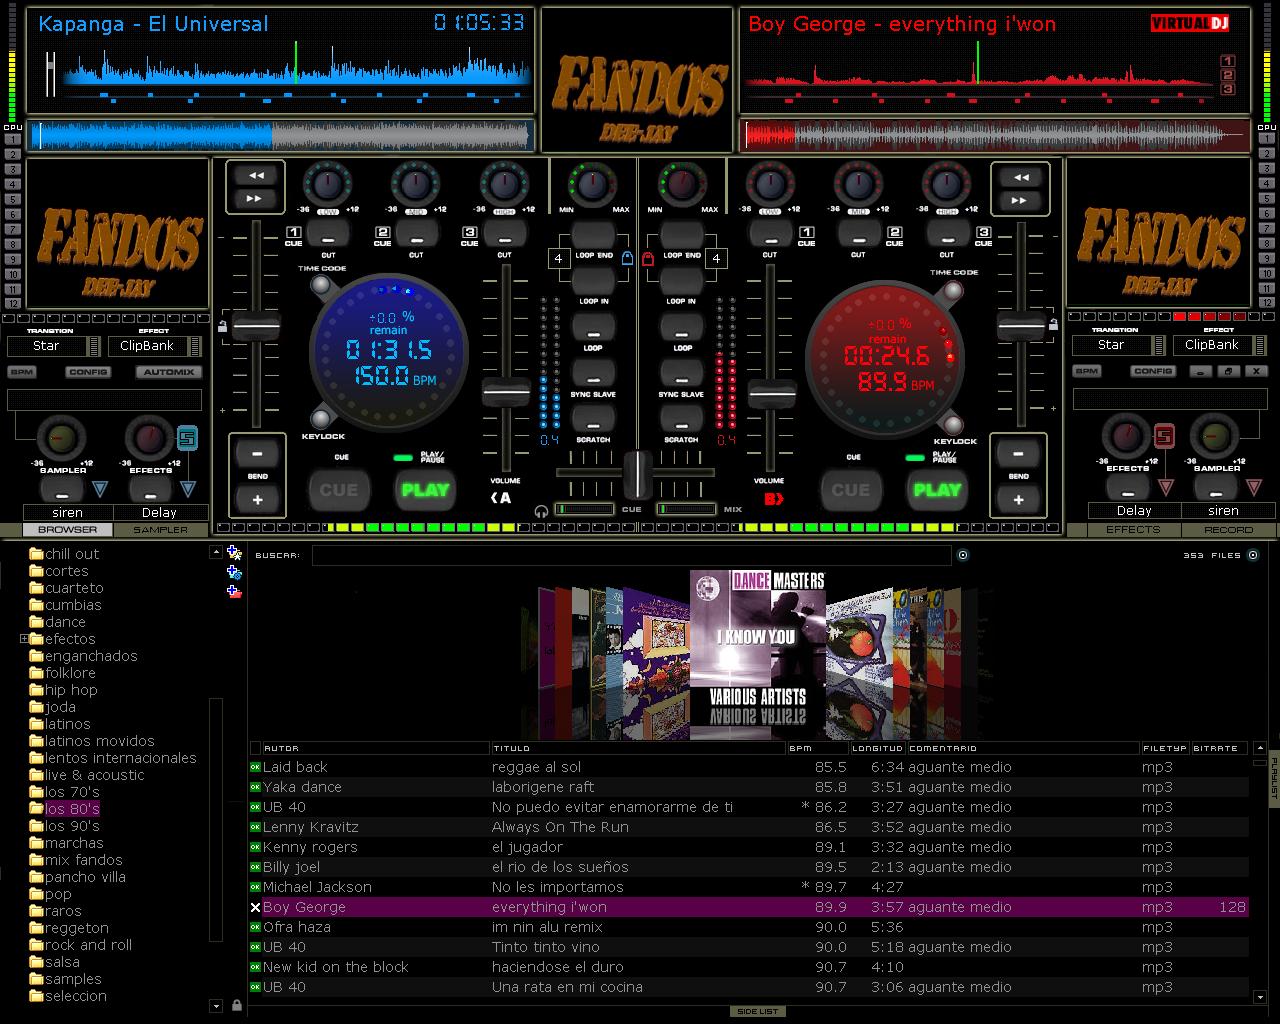The width and height of the screenshot is (1280, 1024).
Task: Hit the CUE button on deck B
Action: pos(851,489)
